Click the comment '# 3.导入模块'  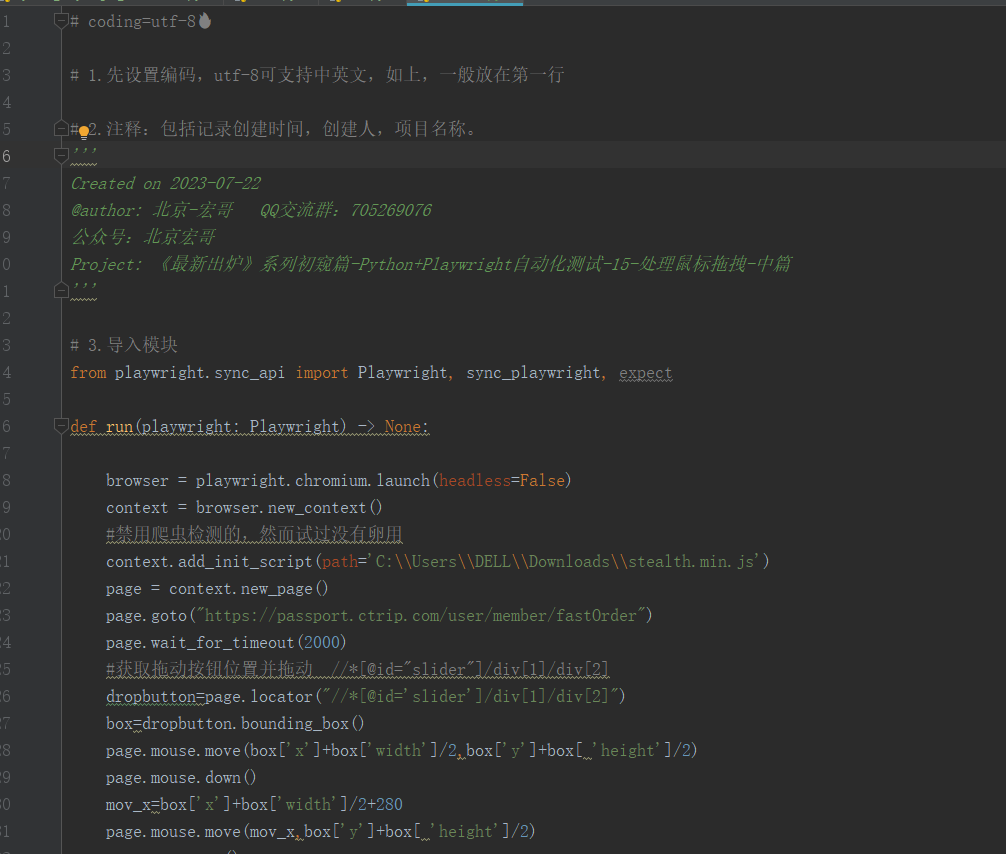tap(124, 345)
